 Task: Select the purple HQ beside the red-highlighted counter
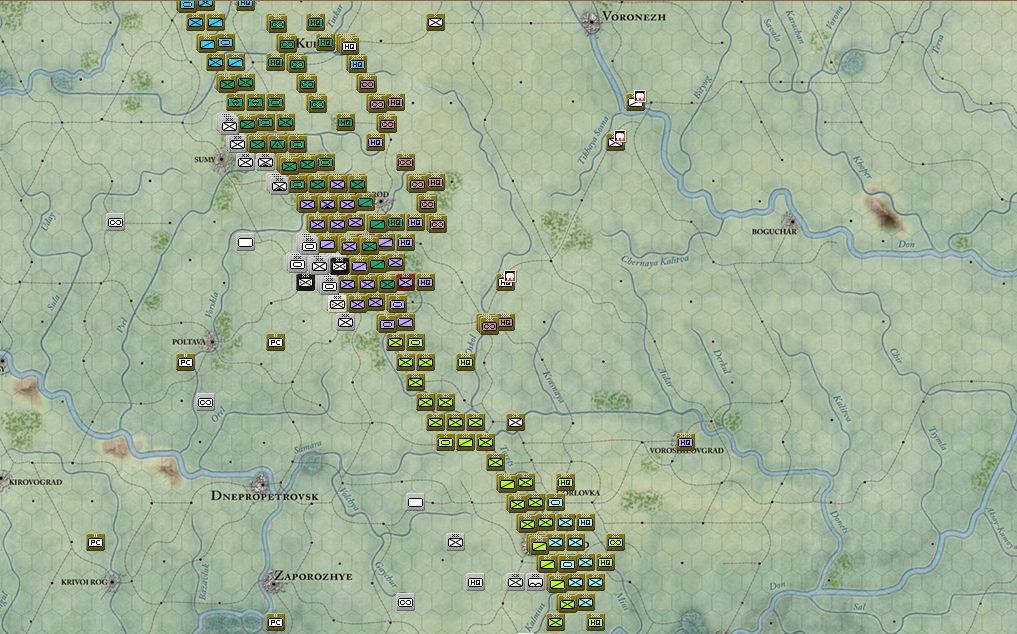coord(425,282)
